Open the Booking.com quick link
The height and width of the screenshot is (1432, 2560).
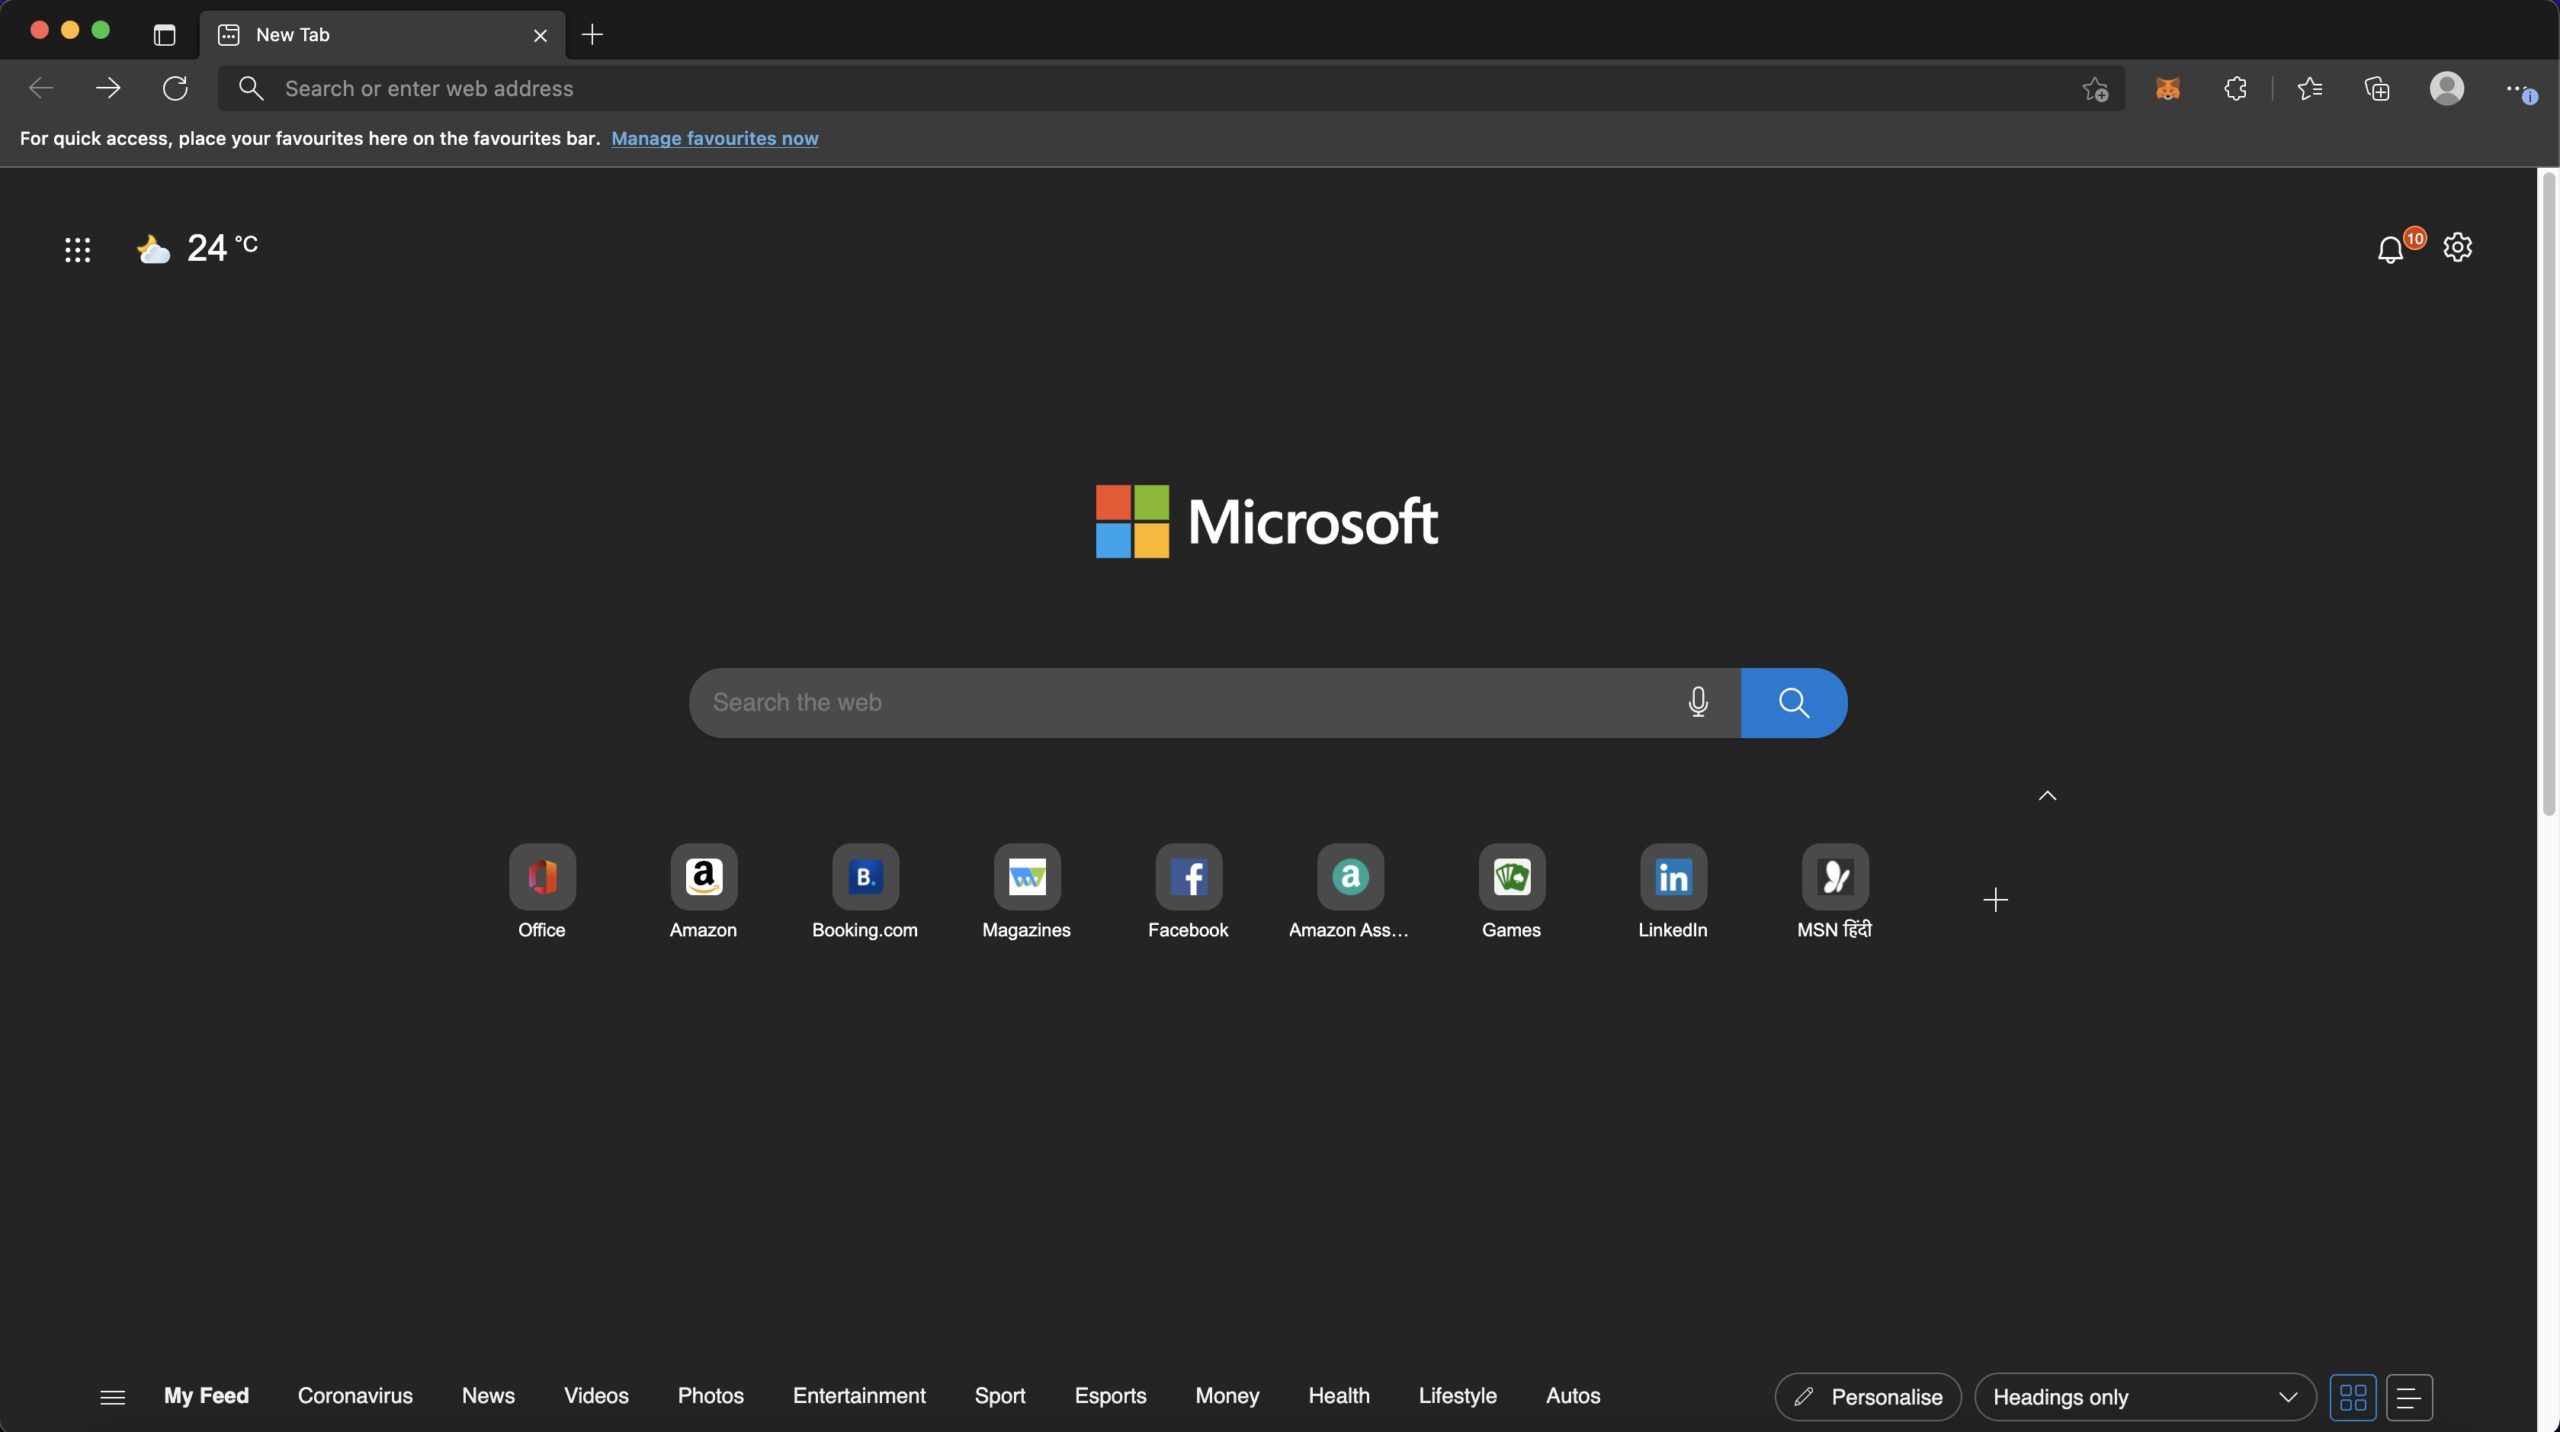pyautogui.click(x=865, y=892)
